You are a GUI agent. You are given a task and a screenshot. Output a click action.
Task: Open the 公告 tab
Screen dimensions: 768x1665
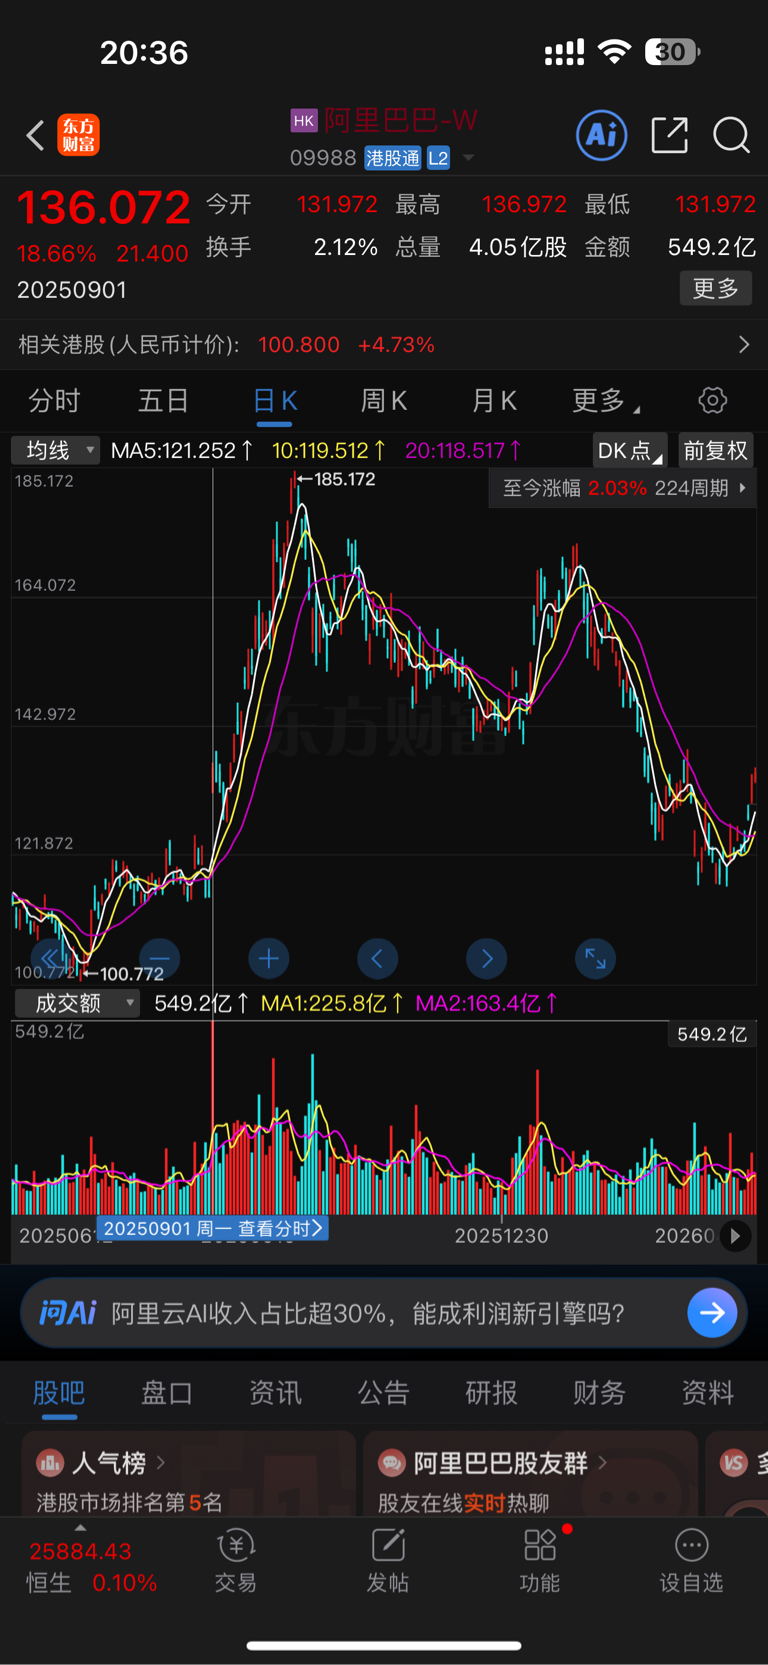click(x=384, y=1392)
